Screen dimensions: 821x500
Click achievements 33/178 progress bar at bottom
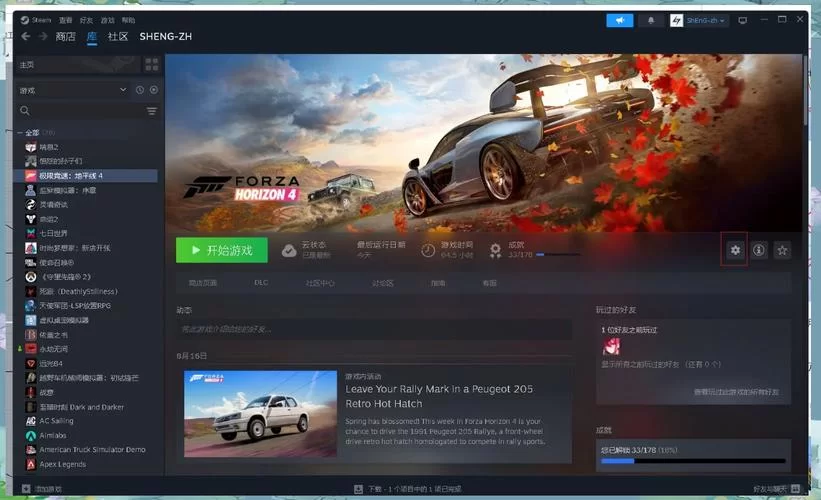point(693,461)
